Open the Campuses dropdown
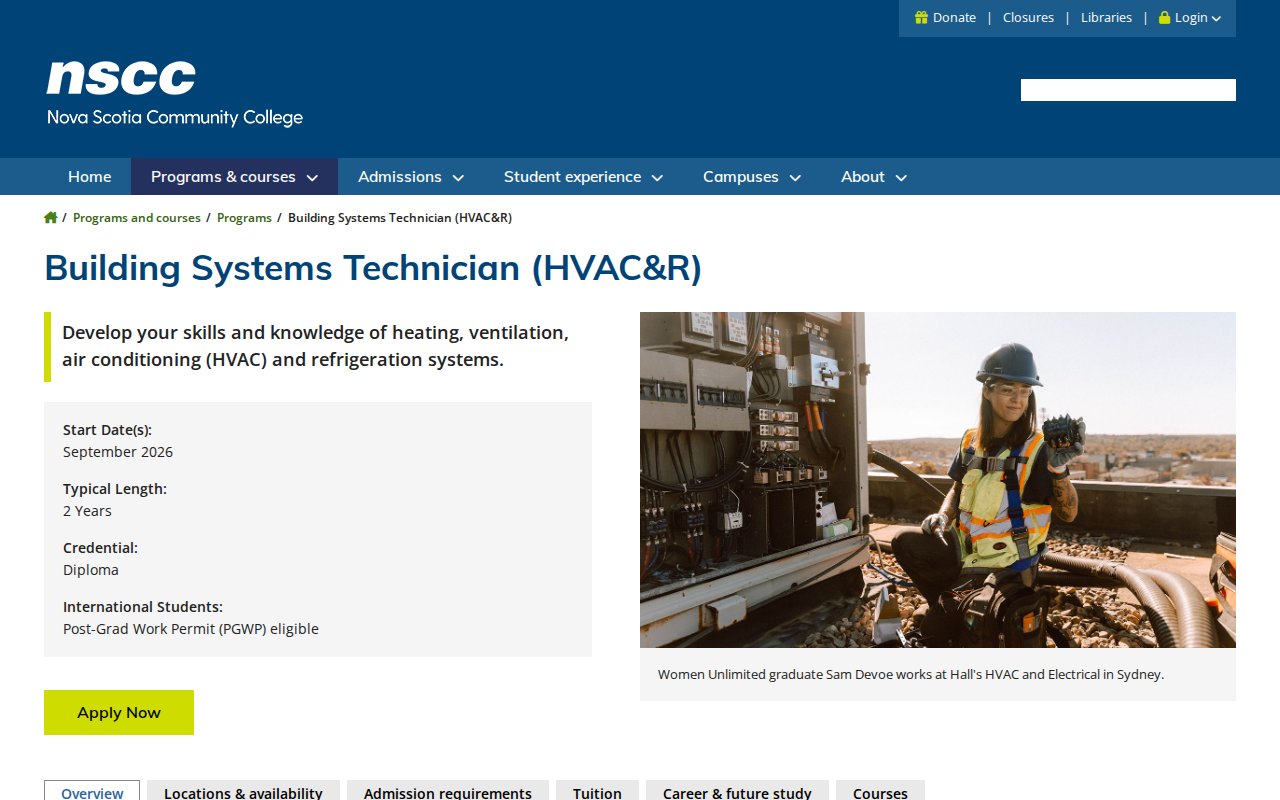This screenshot has height=800, width=1280. coord(751,177)
